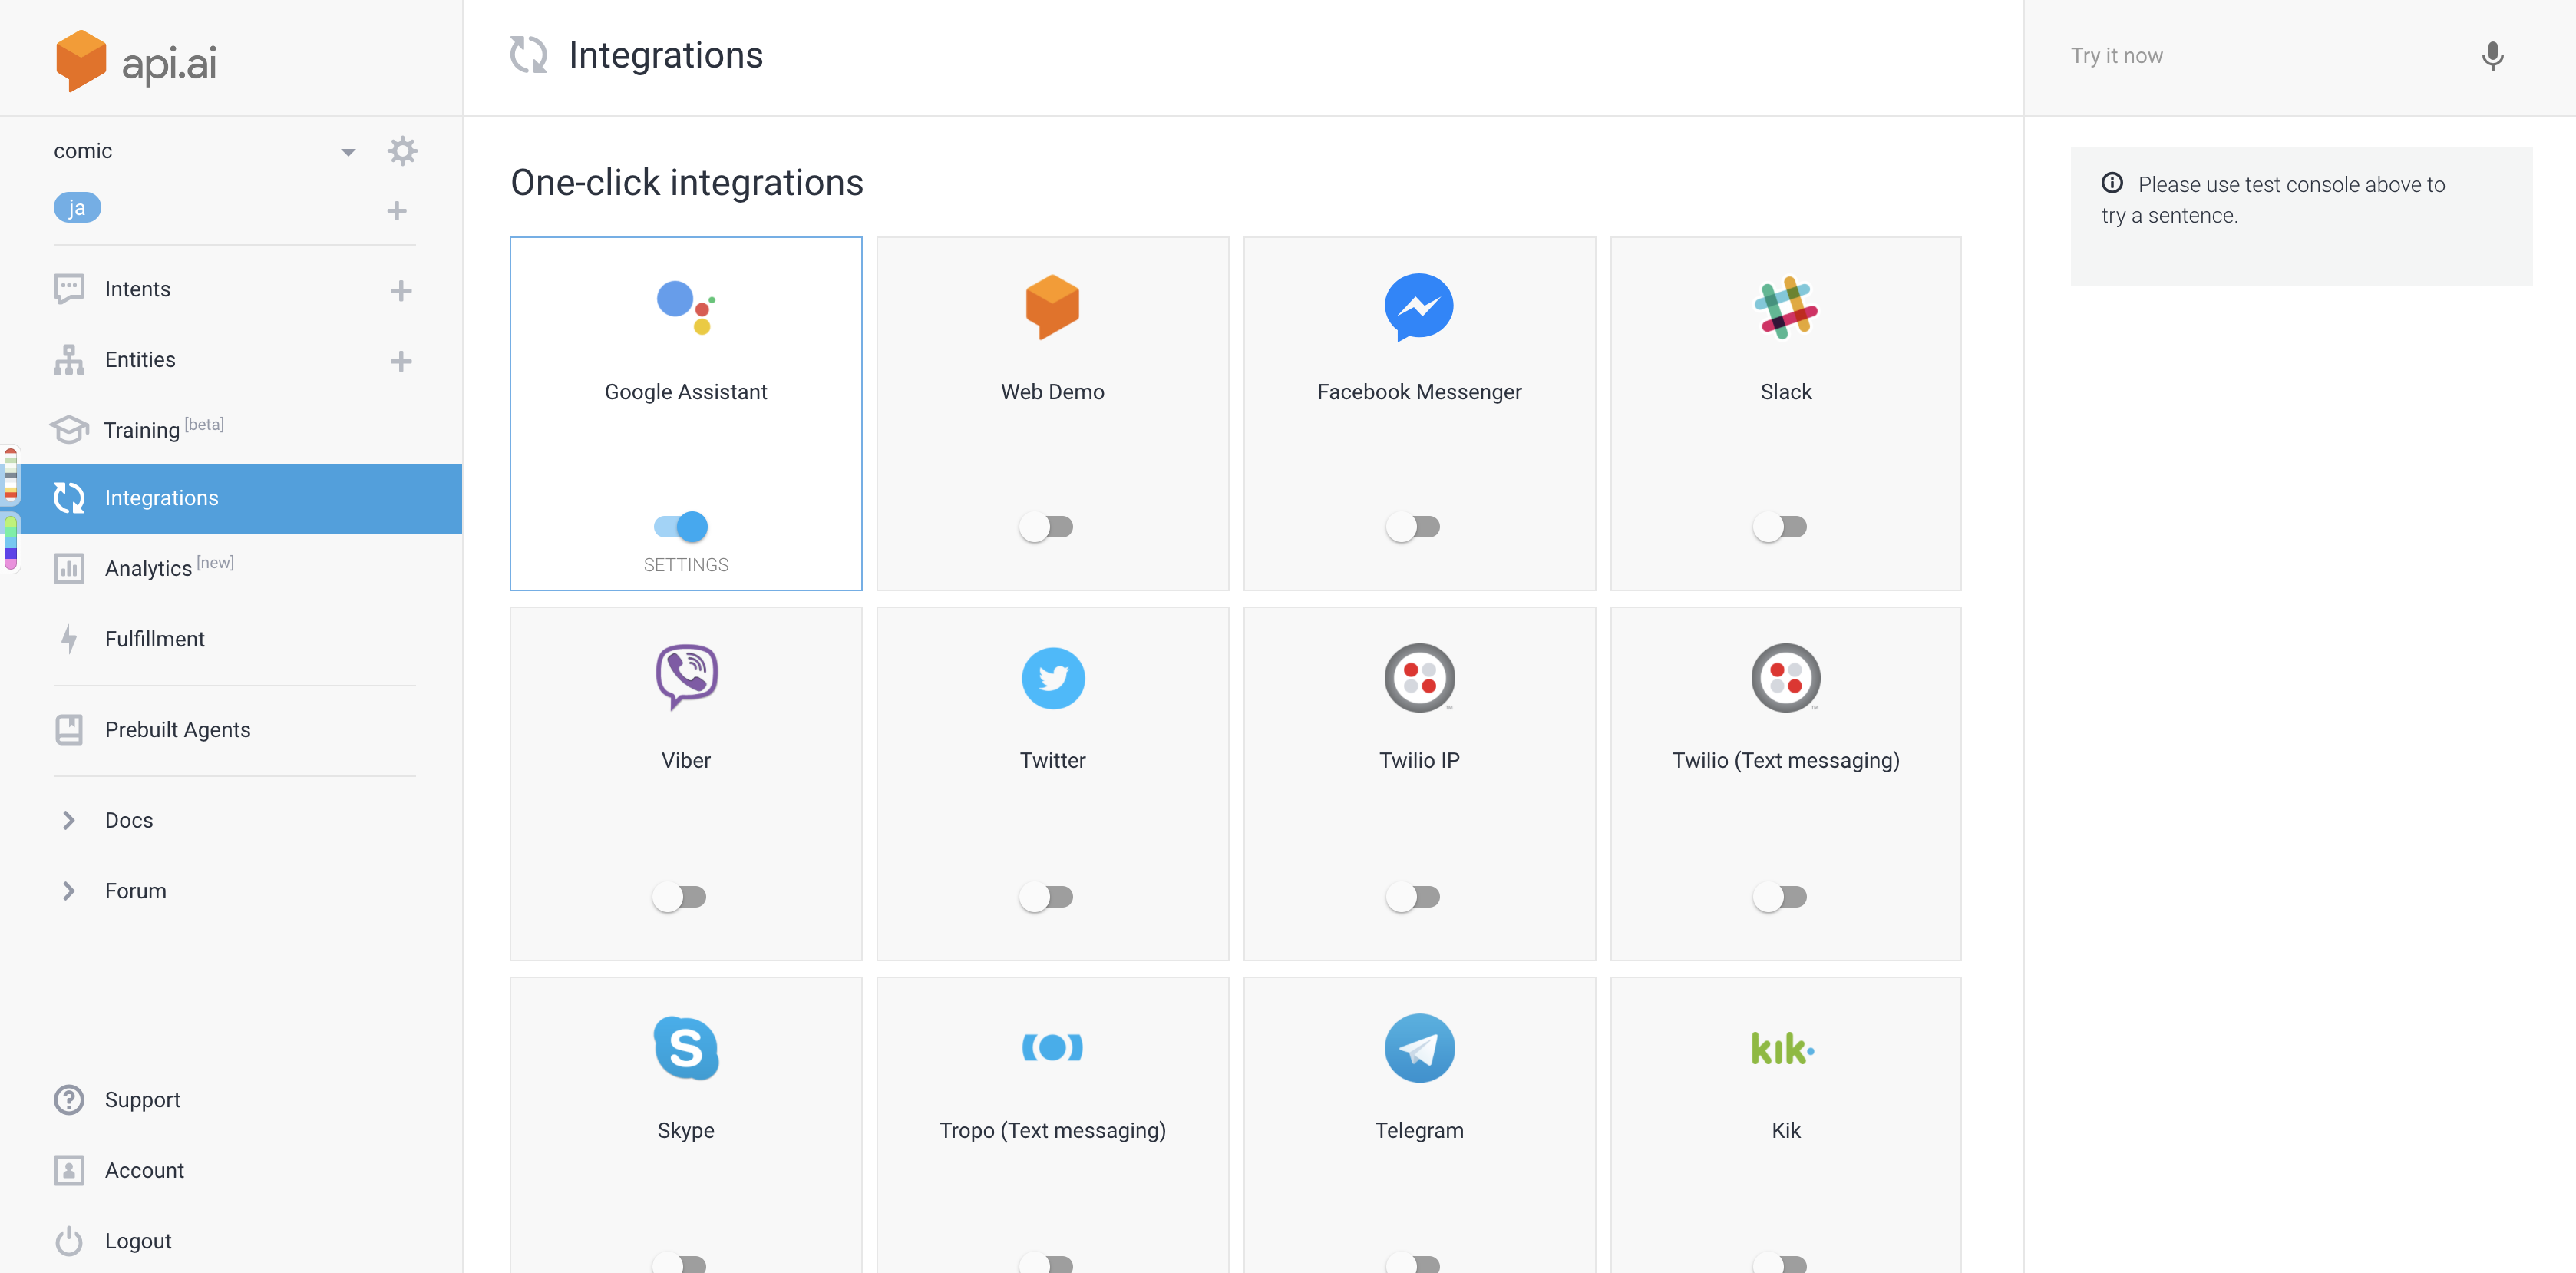Click the Prebuilt Agents book icon
Image resolution: width=2576 pixels, height=1273 pixels.
68,730
